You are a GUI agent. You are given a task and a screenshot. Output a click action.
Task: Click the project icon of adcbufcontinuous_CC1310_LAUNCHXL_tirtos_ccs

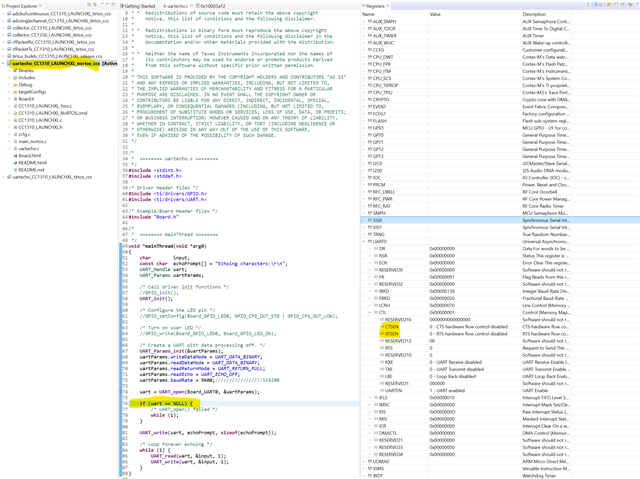point(9,14)
